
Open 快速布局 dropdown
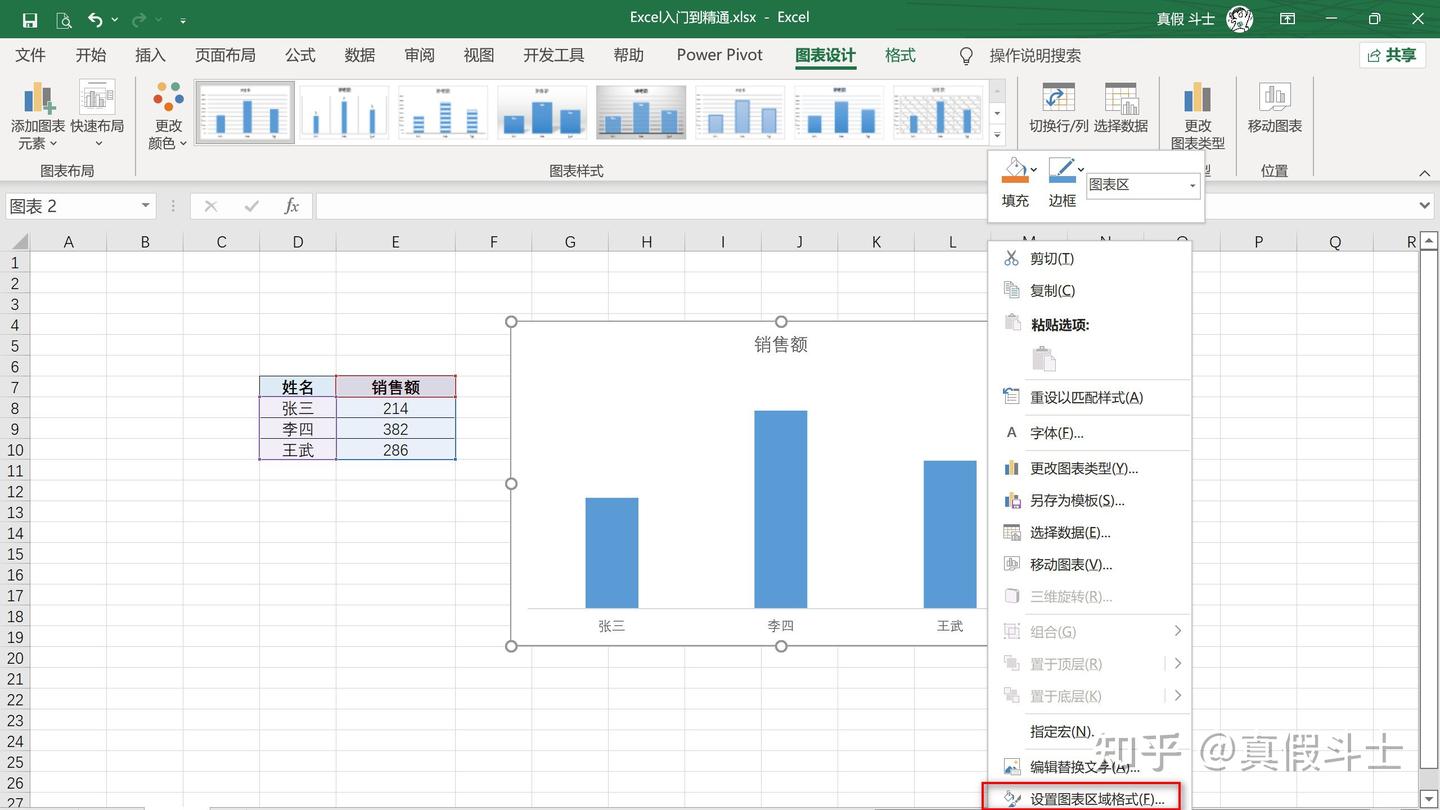click(x=97, y=116)
